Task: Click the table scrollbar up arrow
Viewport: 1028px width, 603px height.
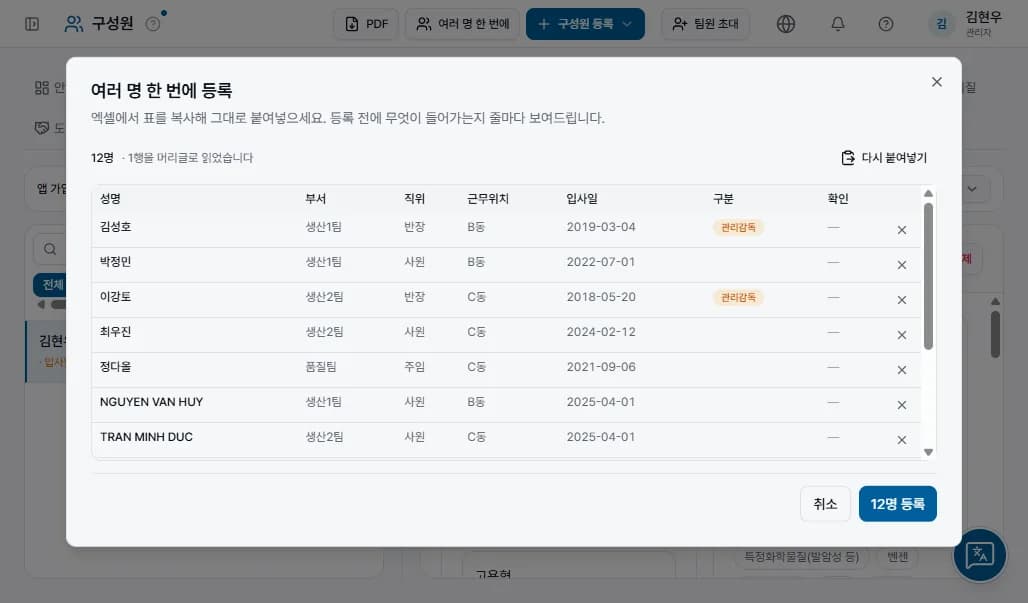Action: click(928, 193)
